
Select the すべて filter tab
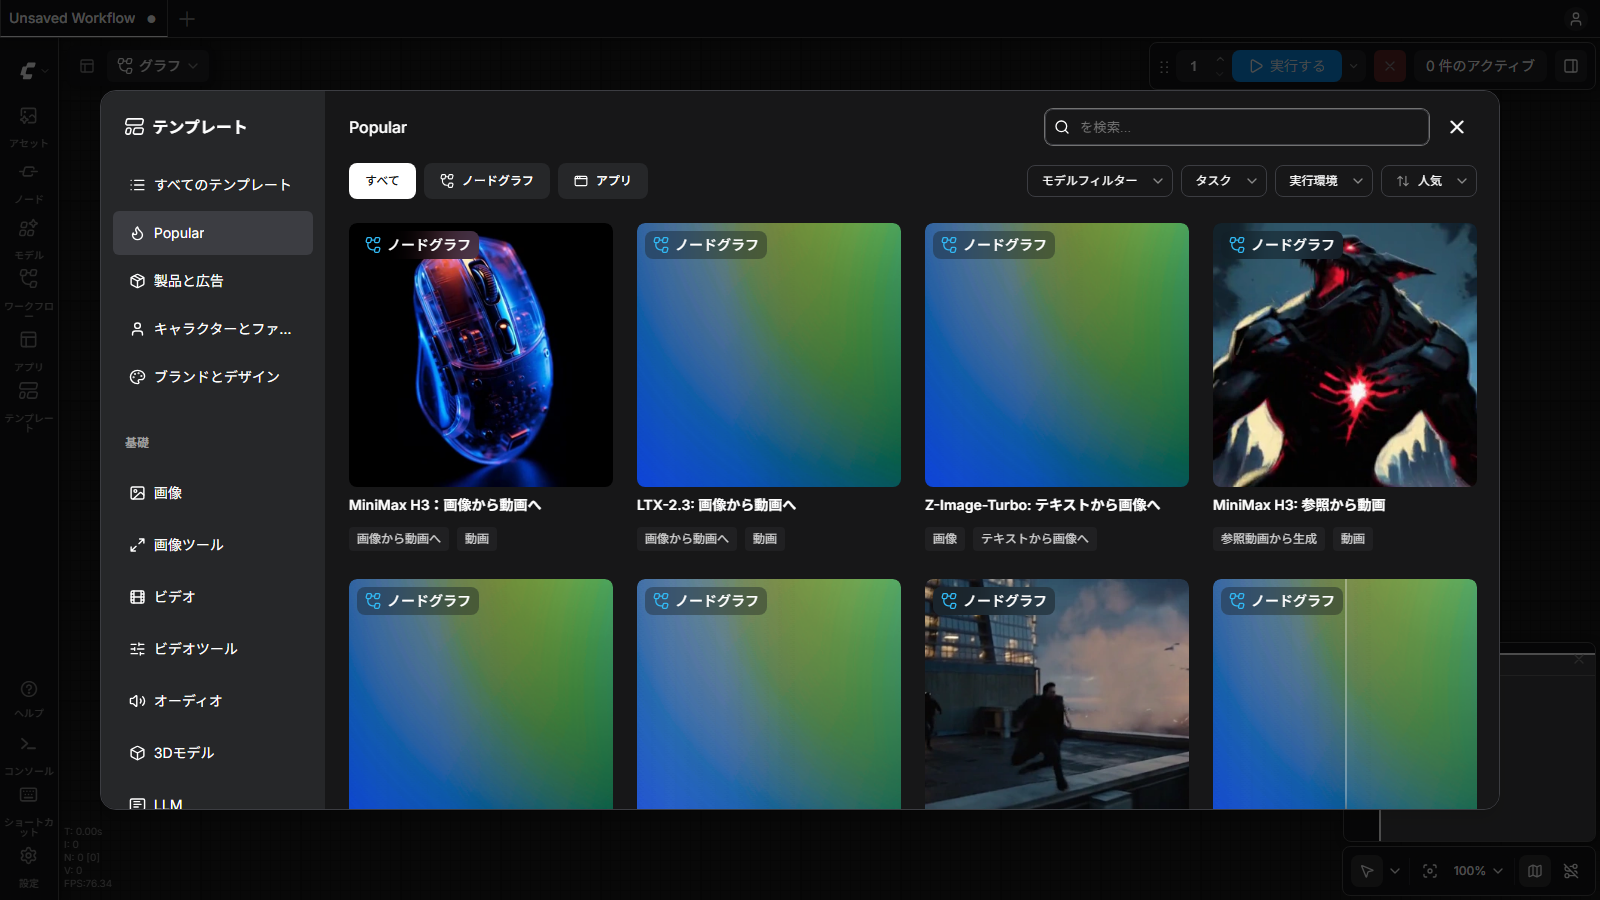[x=382, y=181]
